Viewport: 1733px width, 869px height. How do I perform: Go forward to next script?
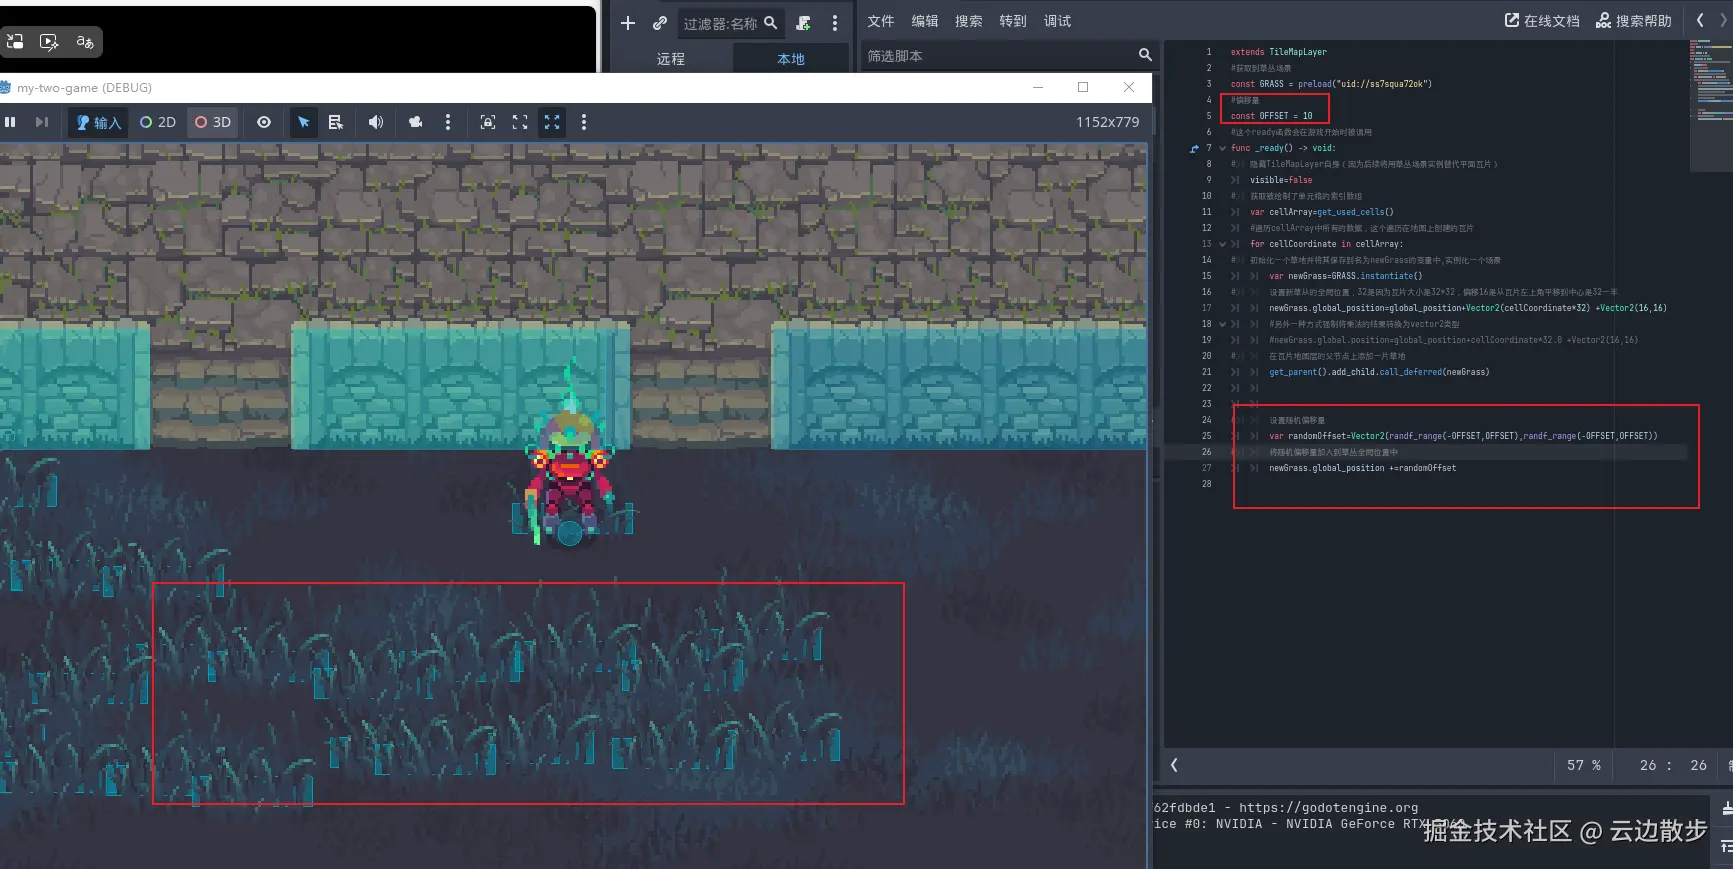coord(1724,20)
